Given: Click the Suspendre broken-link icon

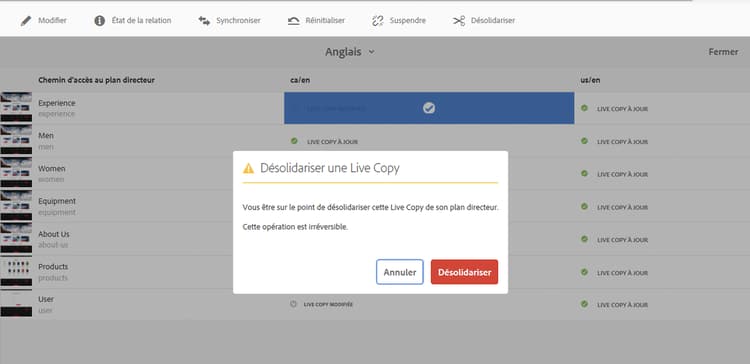Looking at the screenshot, I should [378, 21].
